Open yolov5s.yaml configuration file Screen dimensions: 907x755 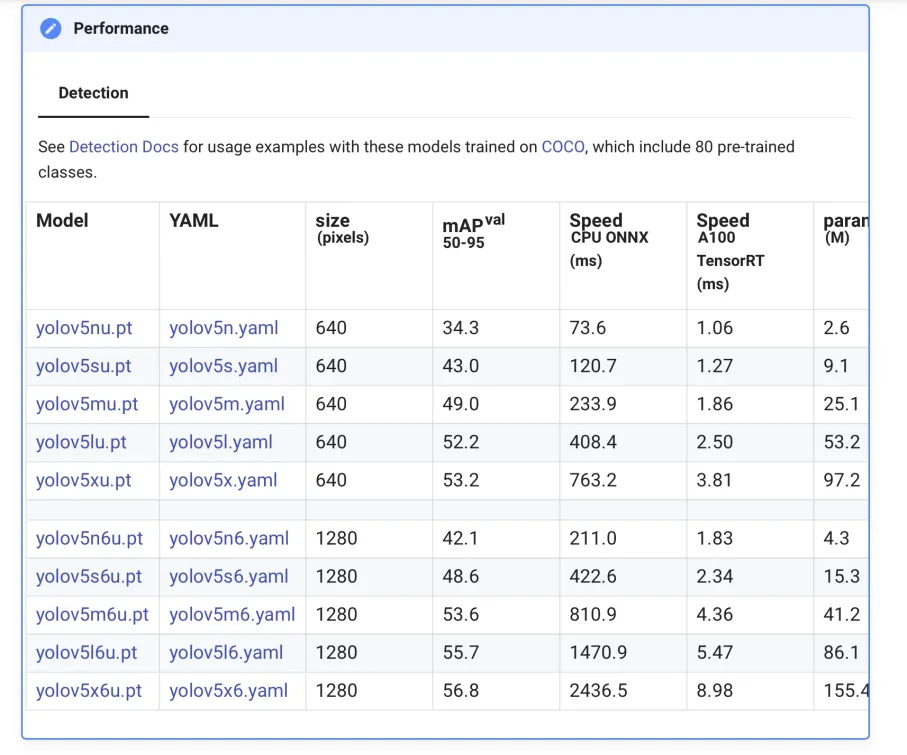223,366
